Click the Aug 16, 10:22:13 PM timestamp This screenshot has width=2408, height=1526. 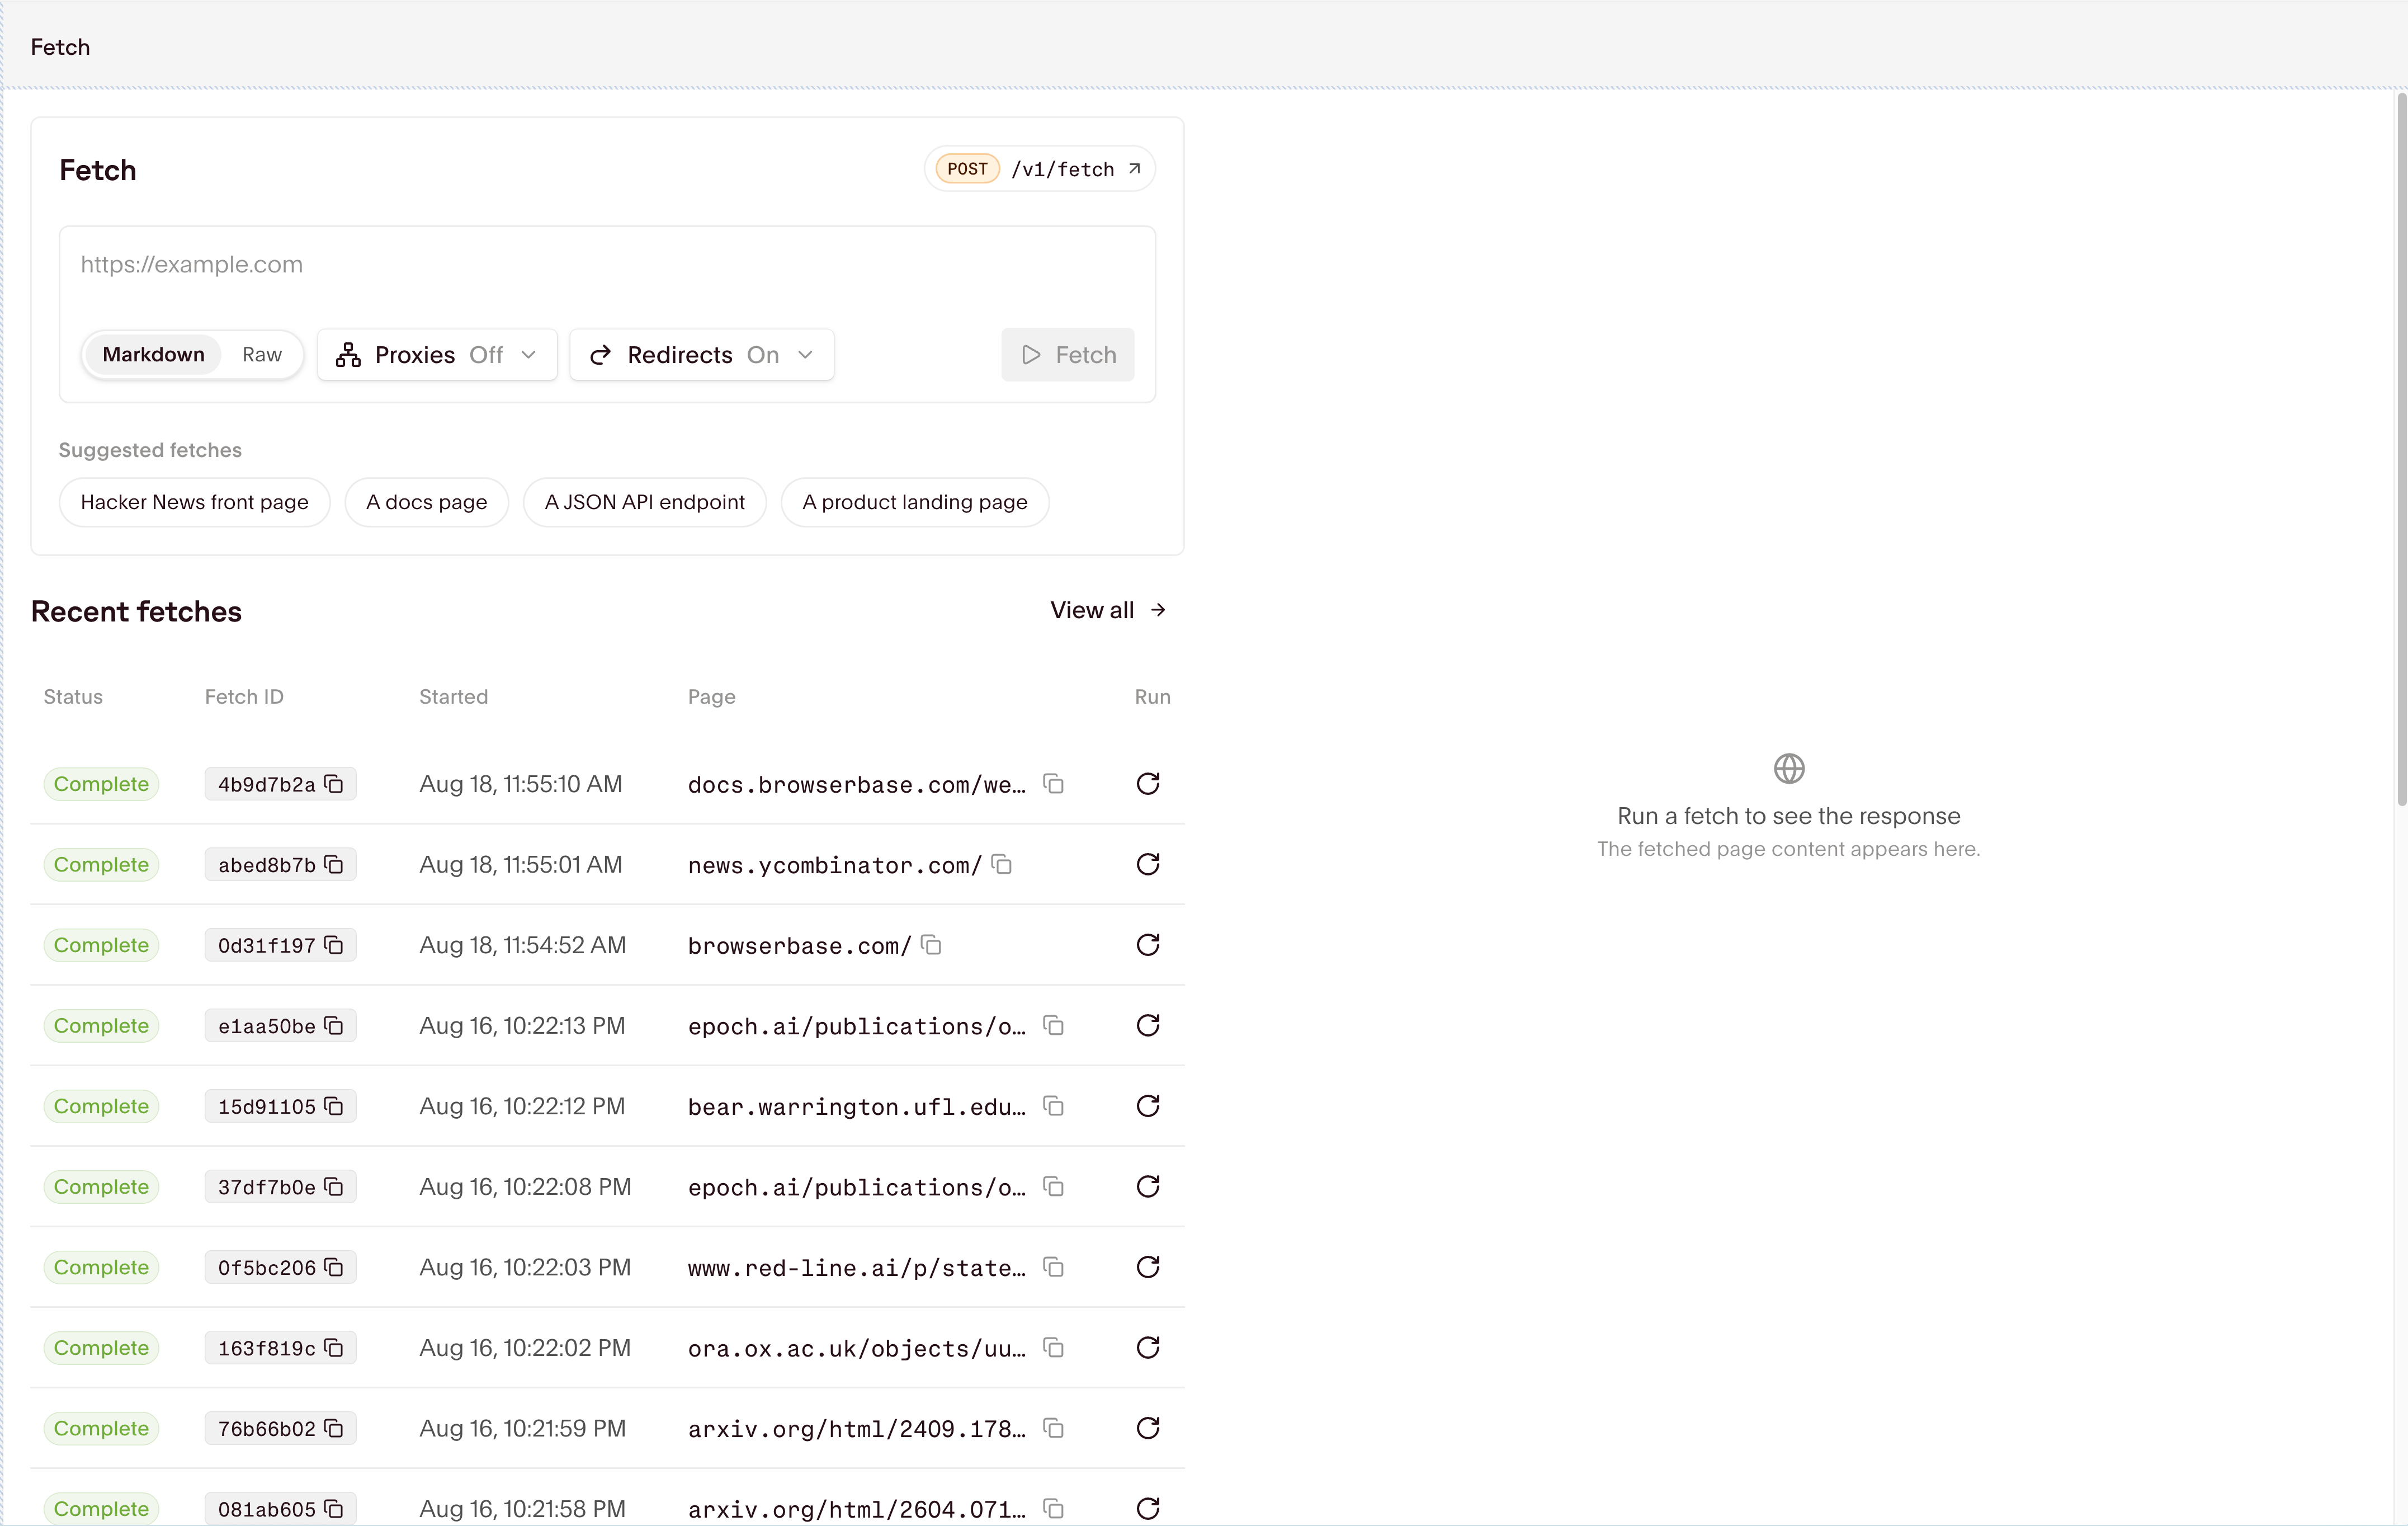pyautogui.click(x=522, y=1026)
